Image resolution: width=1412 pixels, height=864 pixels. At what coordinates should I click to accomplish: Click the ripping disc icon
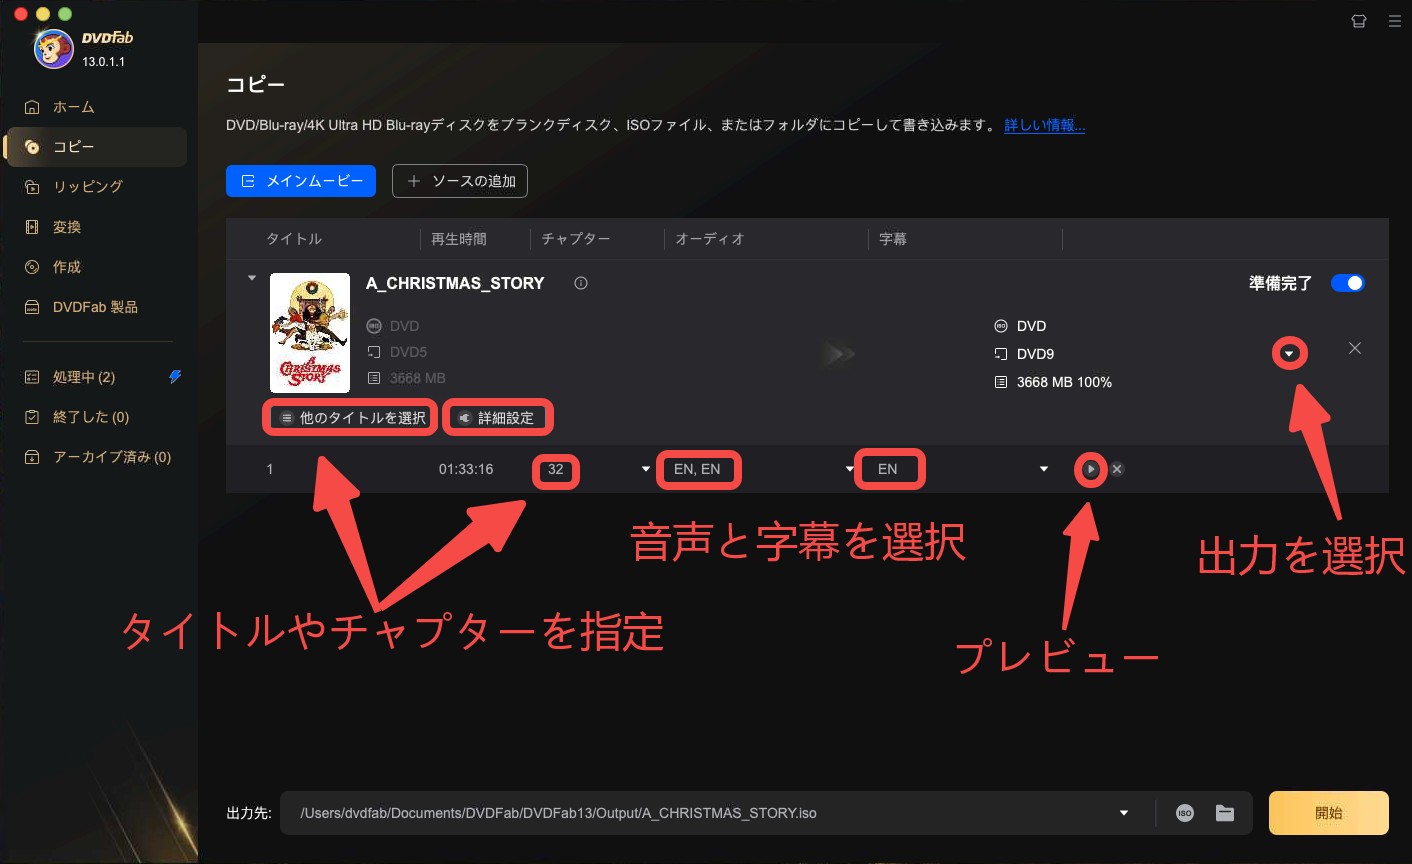click(x=32, y=187)
